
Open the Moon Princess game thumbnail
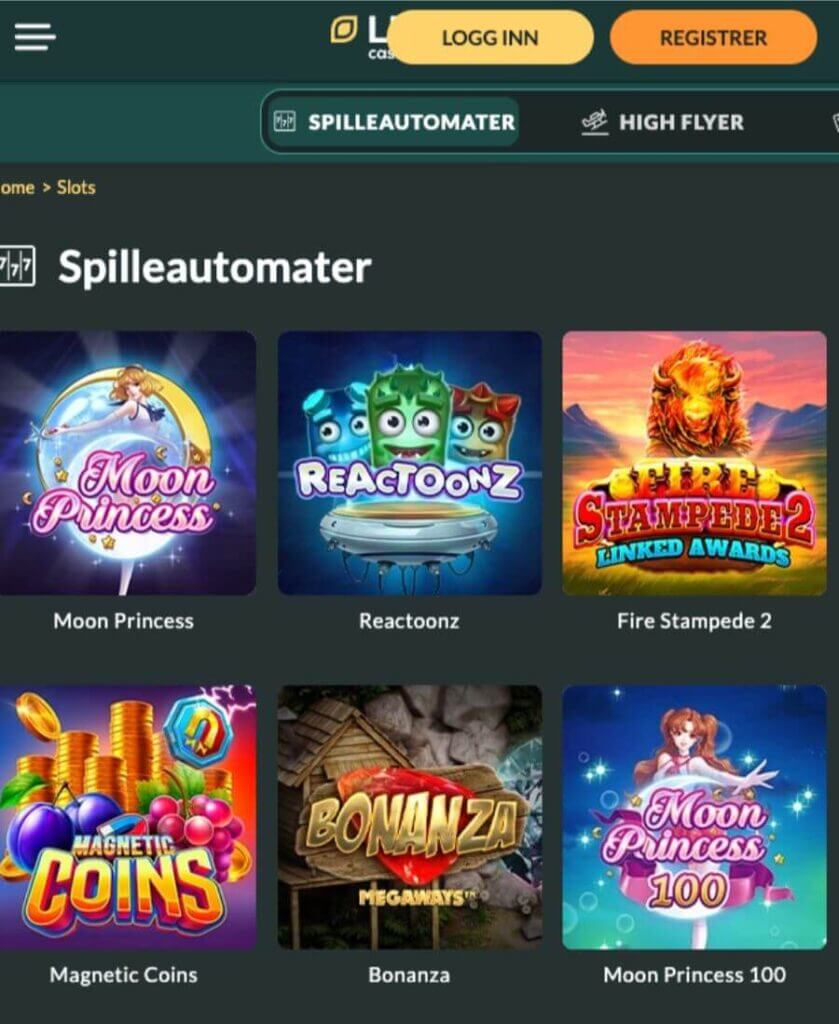[127, 463]
